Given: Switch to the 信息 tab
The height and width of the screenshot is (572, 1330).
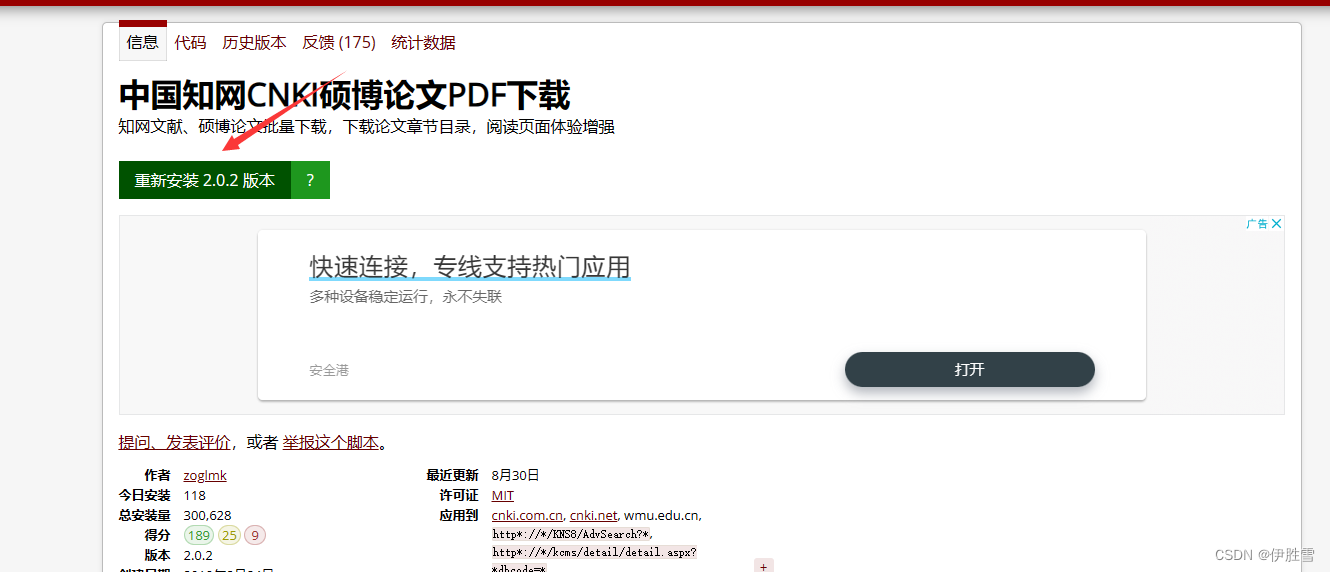Looking at the screenshot, I should point(143,42).
